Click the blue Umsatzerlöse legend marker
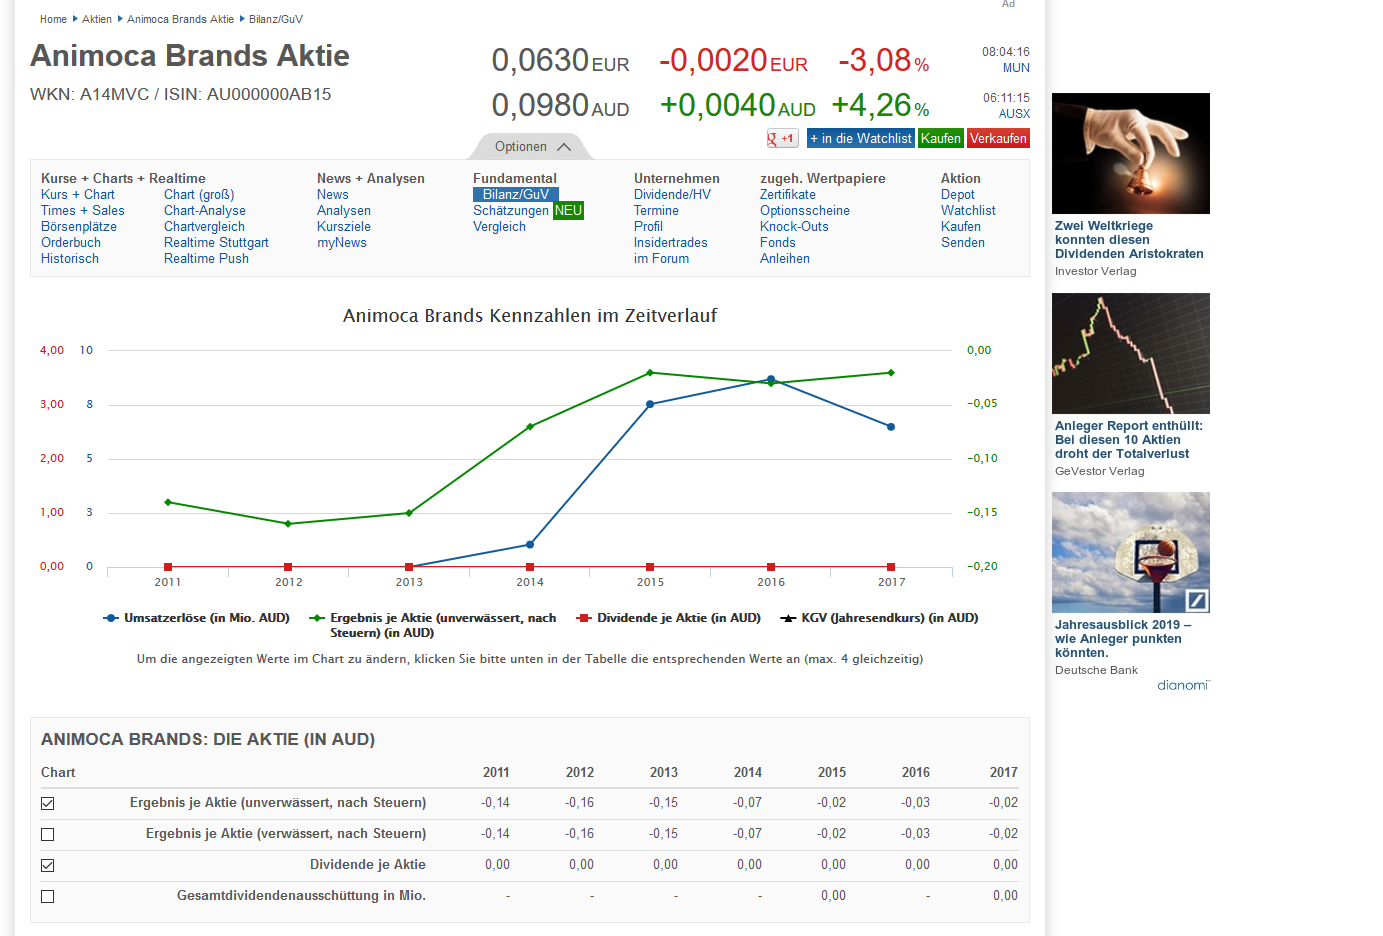The height and width of the screenshot is (936, 1383). tap(111, 618)
